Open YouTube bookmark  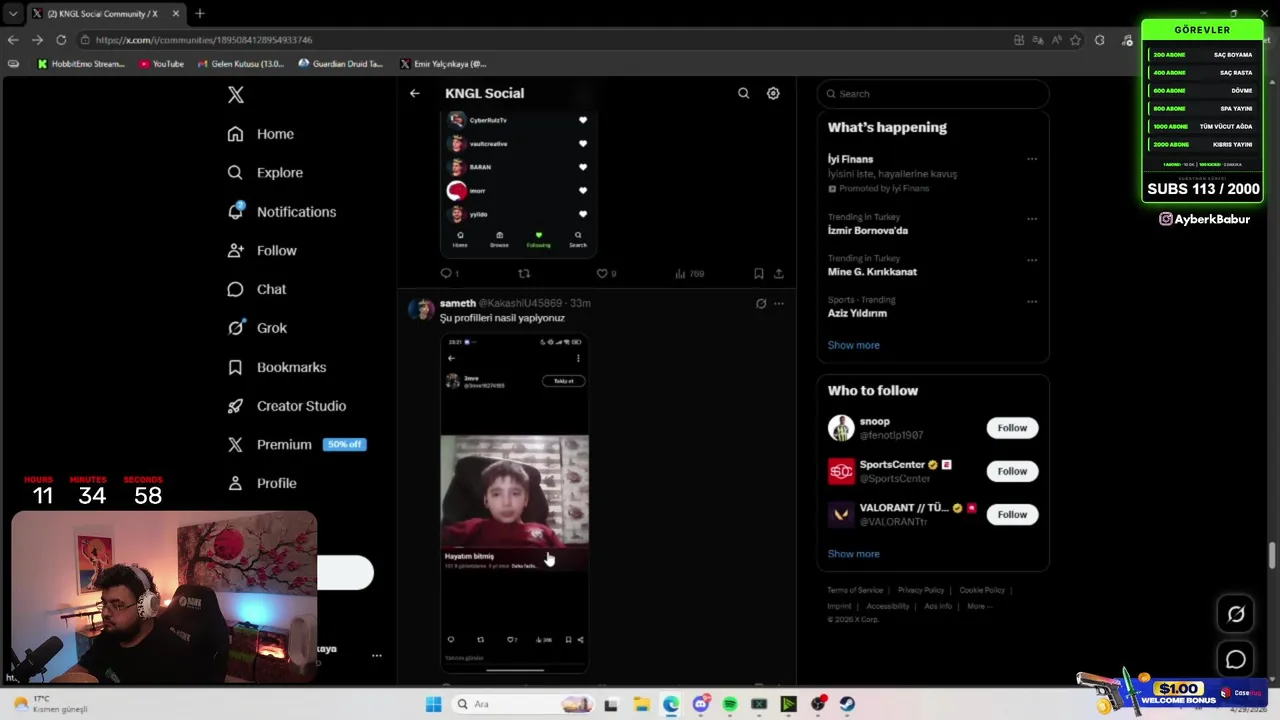click(x=161, y=64)
